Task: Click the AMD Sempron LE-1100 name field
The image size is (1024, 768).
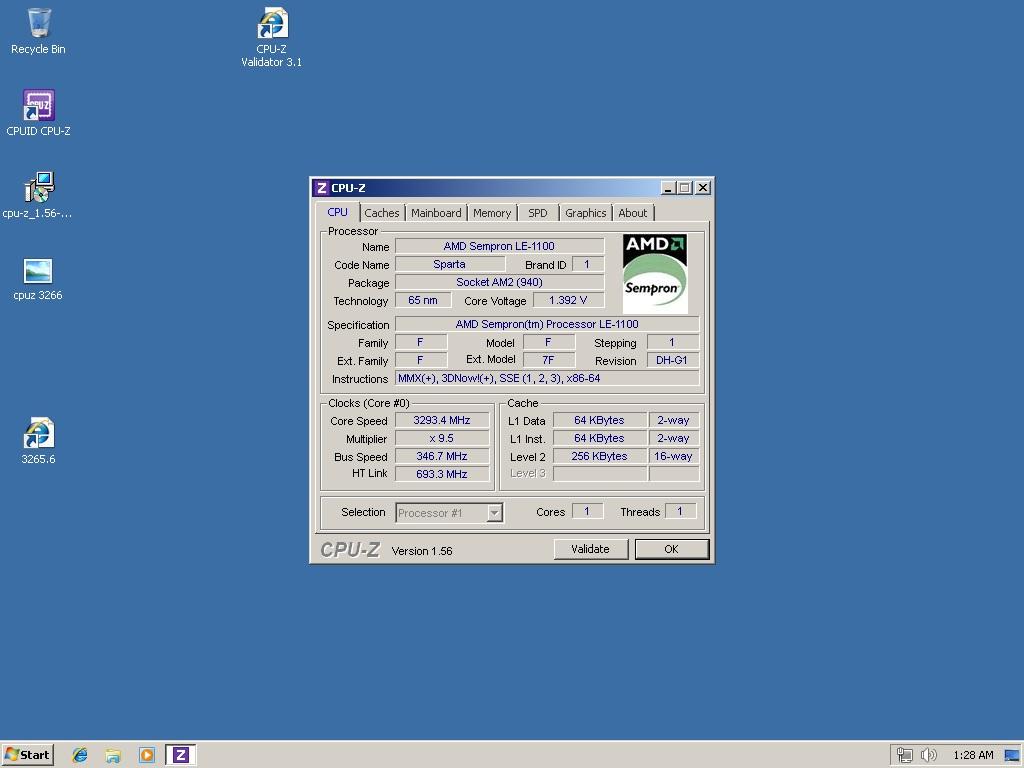Action: pyautogui.click(x=500, y=246)
